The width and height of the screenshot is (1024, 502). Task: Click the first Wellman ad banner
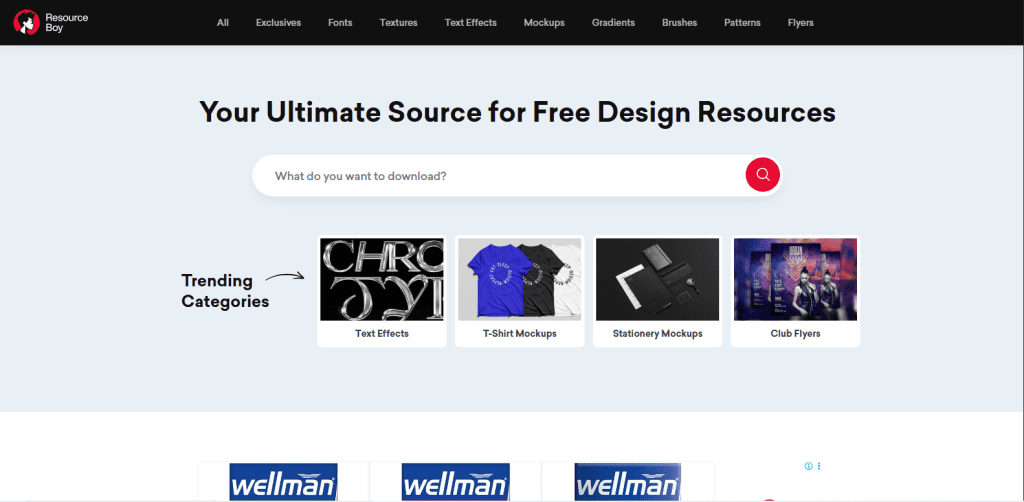[x=283, y=481]
